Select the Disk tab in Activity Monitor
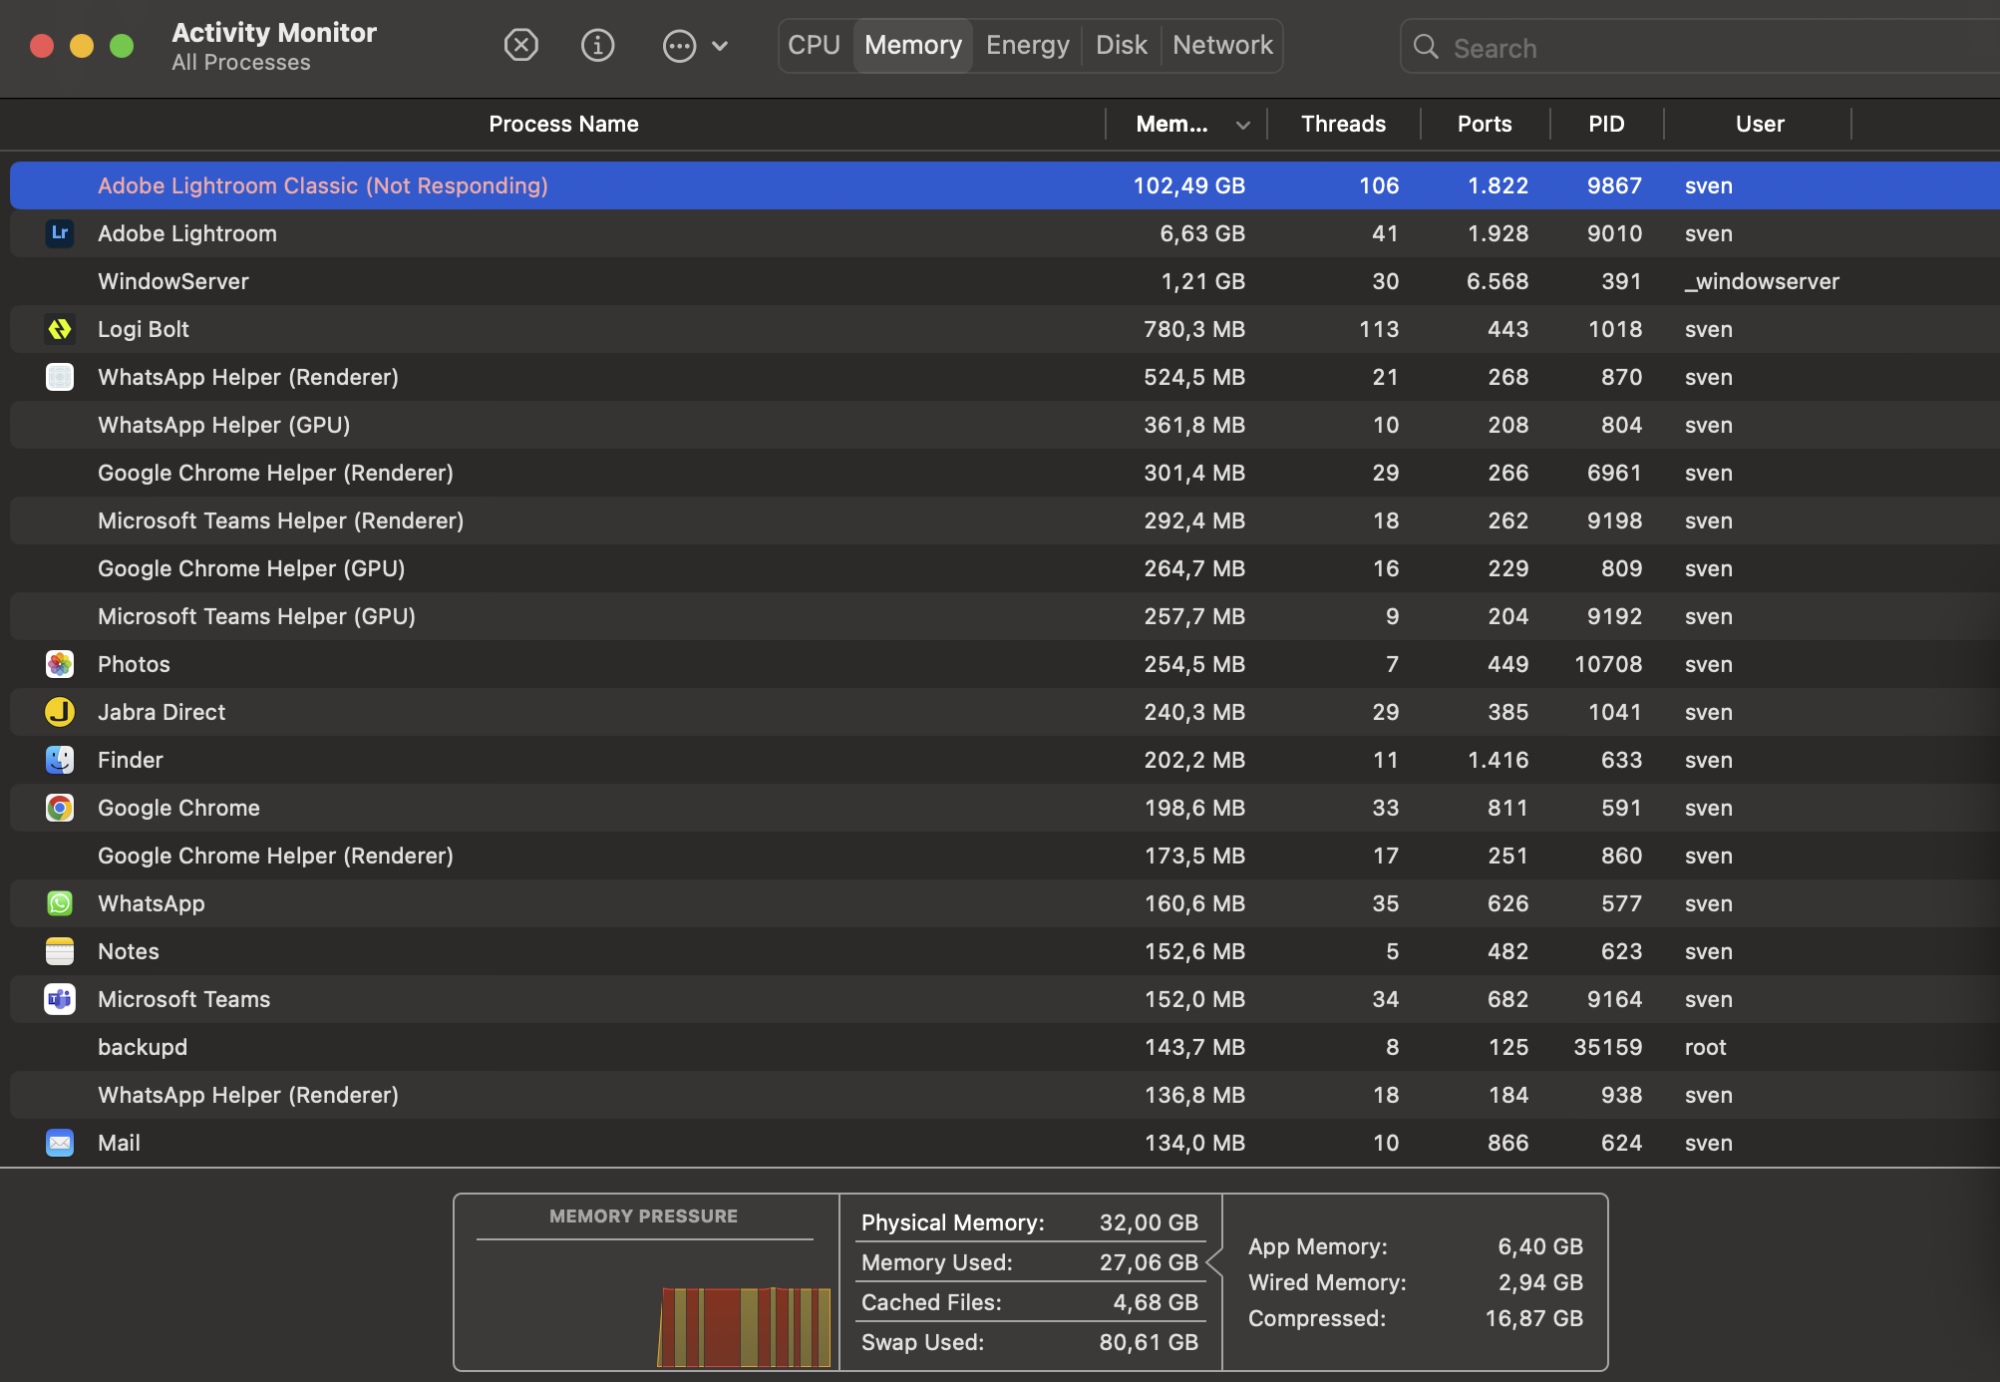The image size is (2000, 1382). click(x=1120, y=44)
